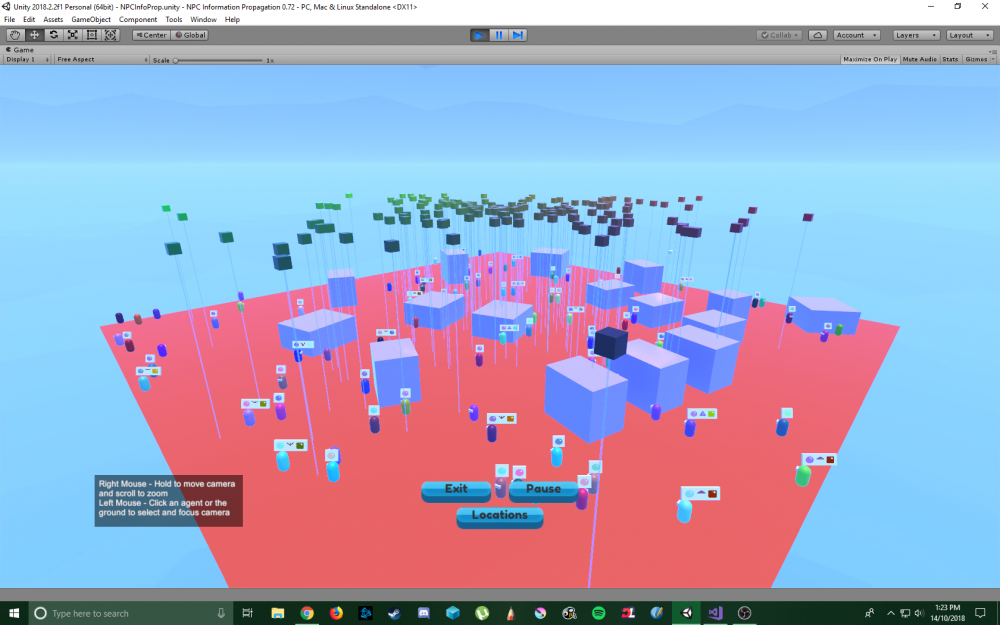Select the Hand tool in the toolbar
Image resolution: width=1000 pixels, height=625 pixels.
15,35
